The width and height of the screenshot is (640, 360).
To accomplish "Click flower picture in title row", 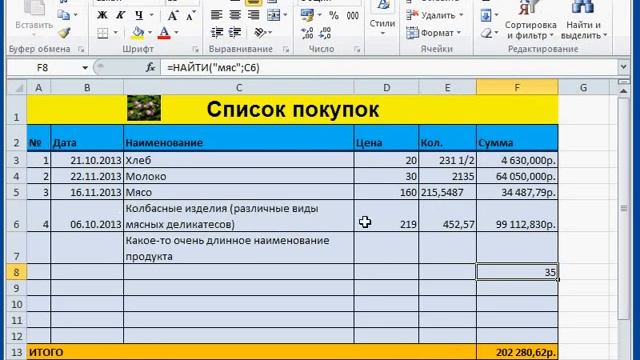I will click(x=144, y=108).
